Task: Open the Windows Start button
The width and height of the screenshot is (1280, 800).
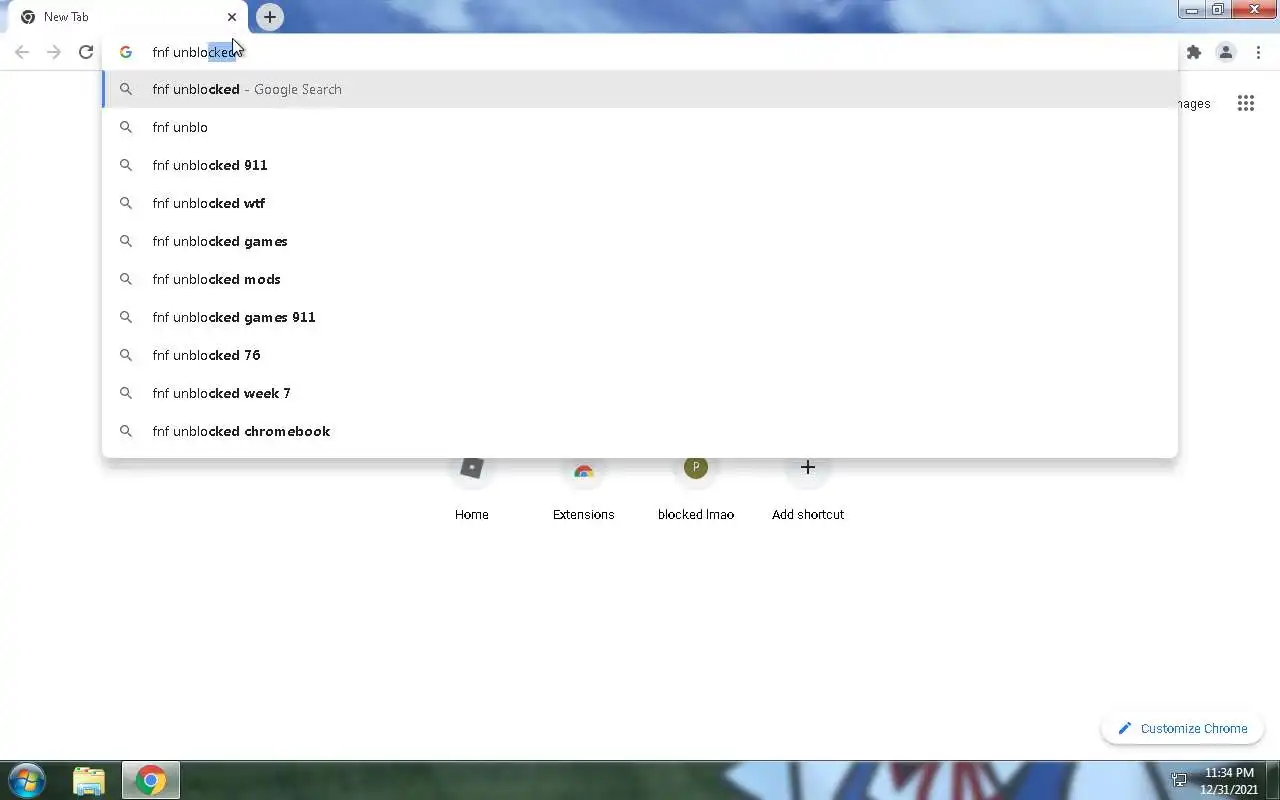Action: click(27, 780)
